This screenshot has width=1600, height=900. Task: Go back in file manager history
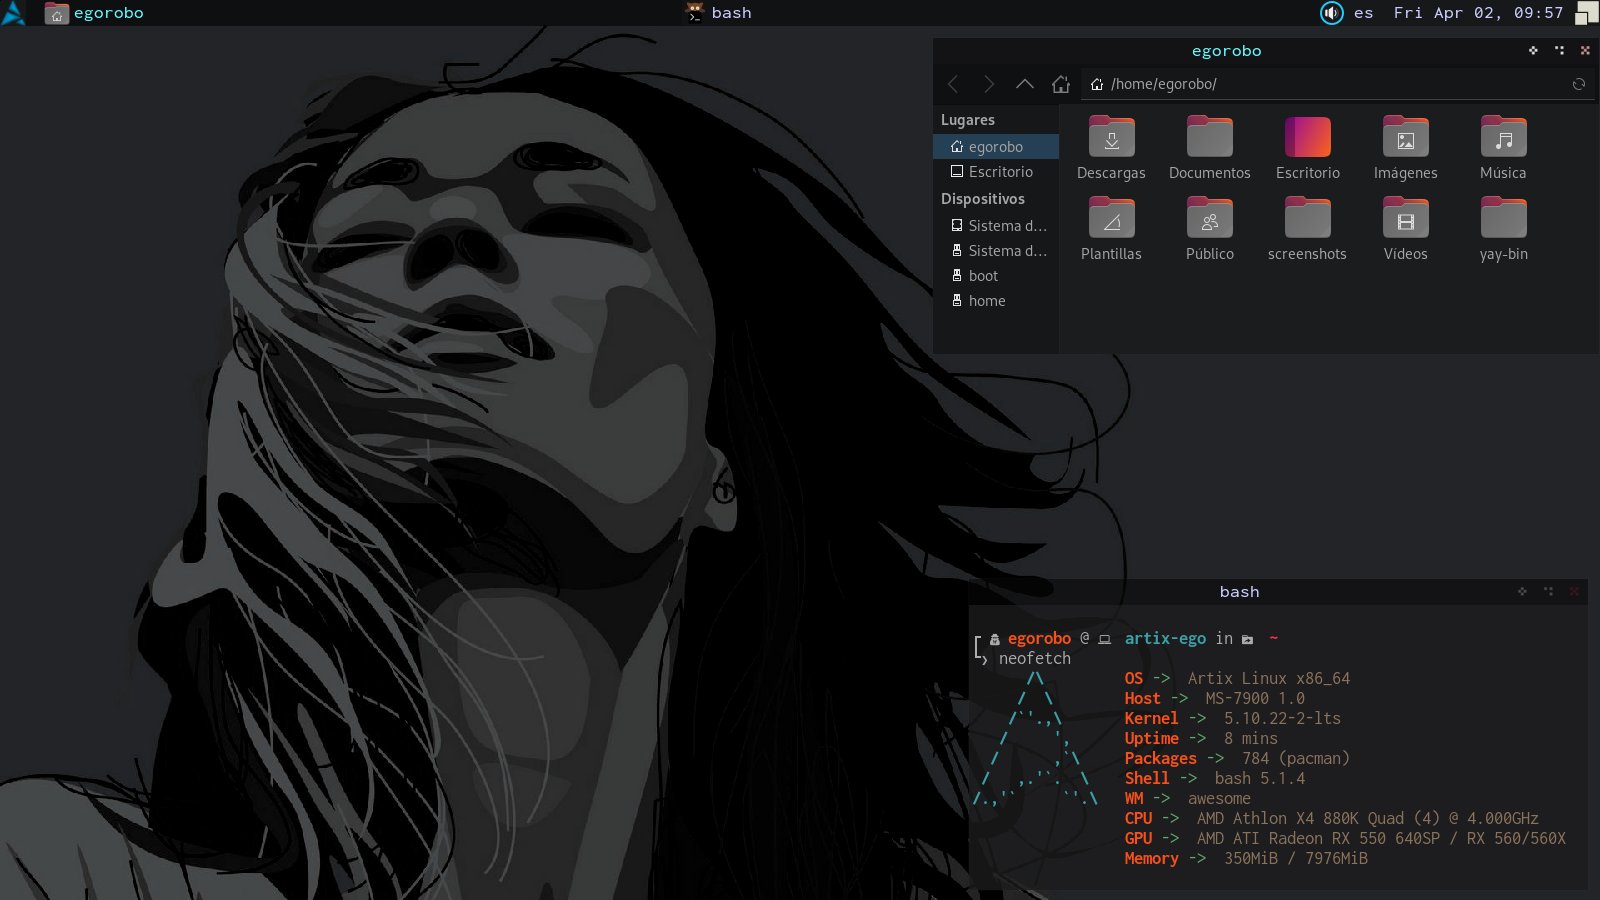(x=953, y=84)
